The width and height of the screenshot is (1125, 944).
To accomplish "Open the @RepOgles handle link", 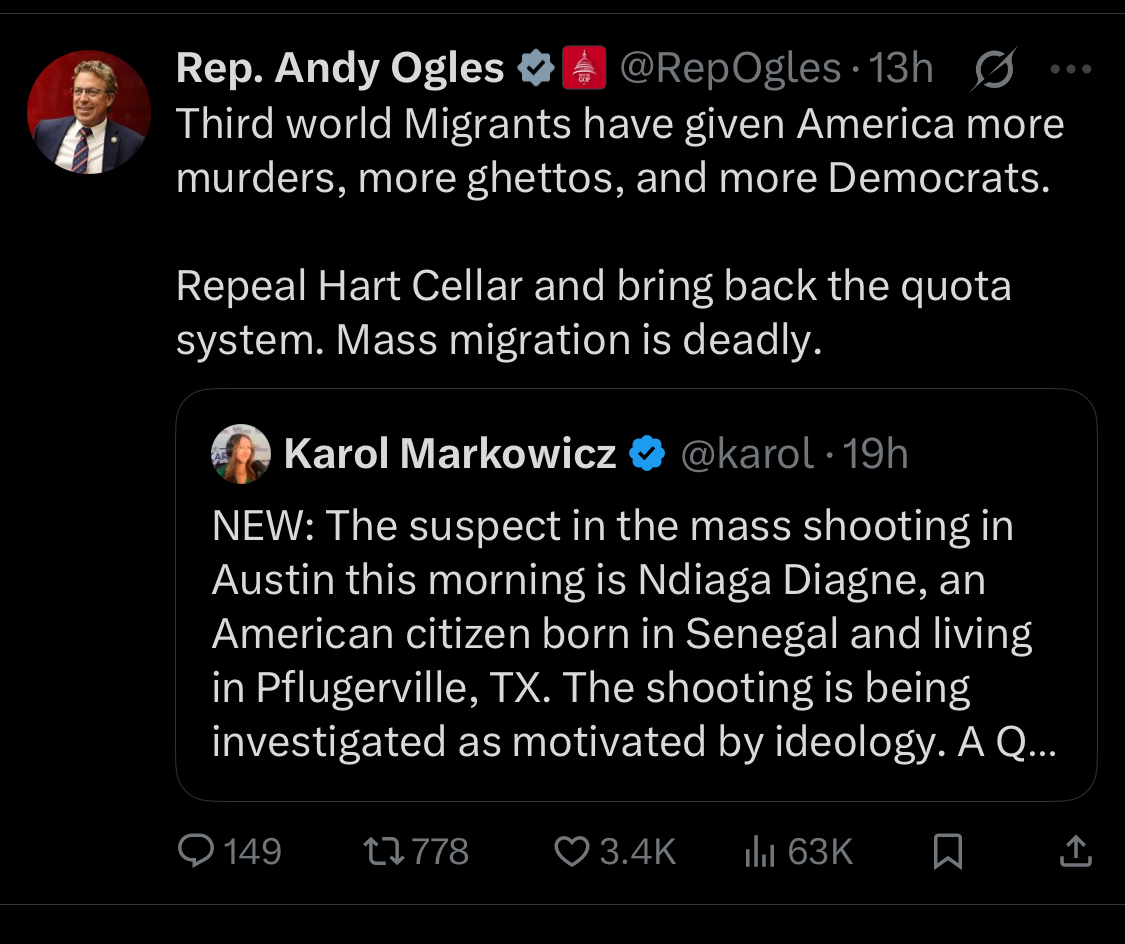I will 730,69.
